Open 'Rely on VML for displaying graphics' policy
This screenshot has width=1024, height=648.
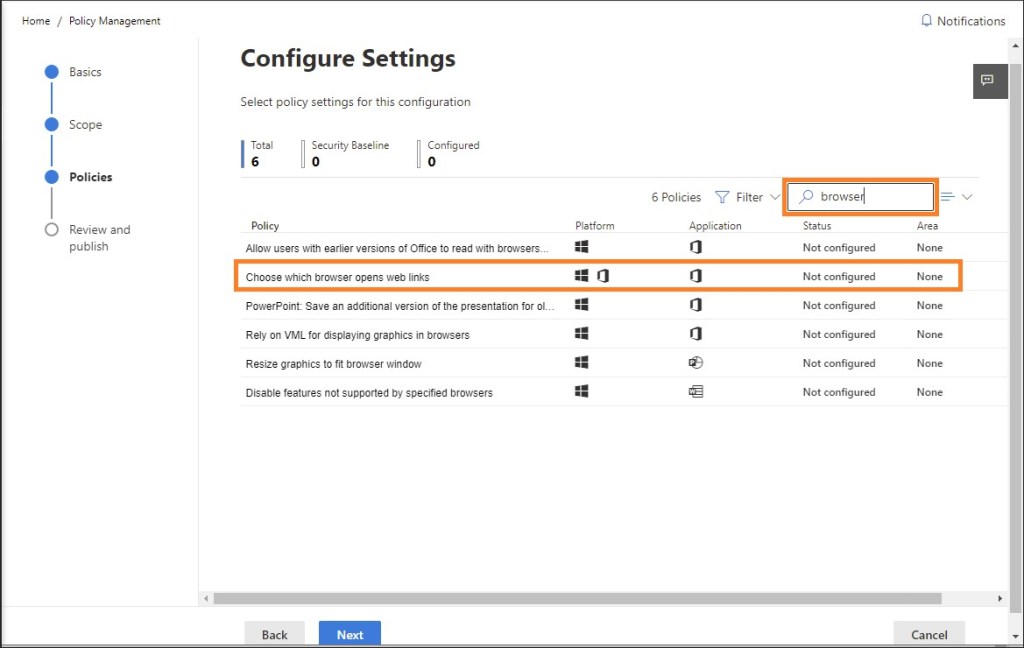357,334
